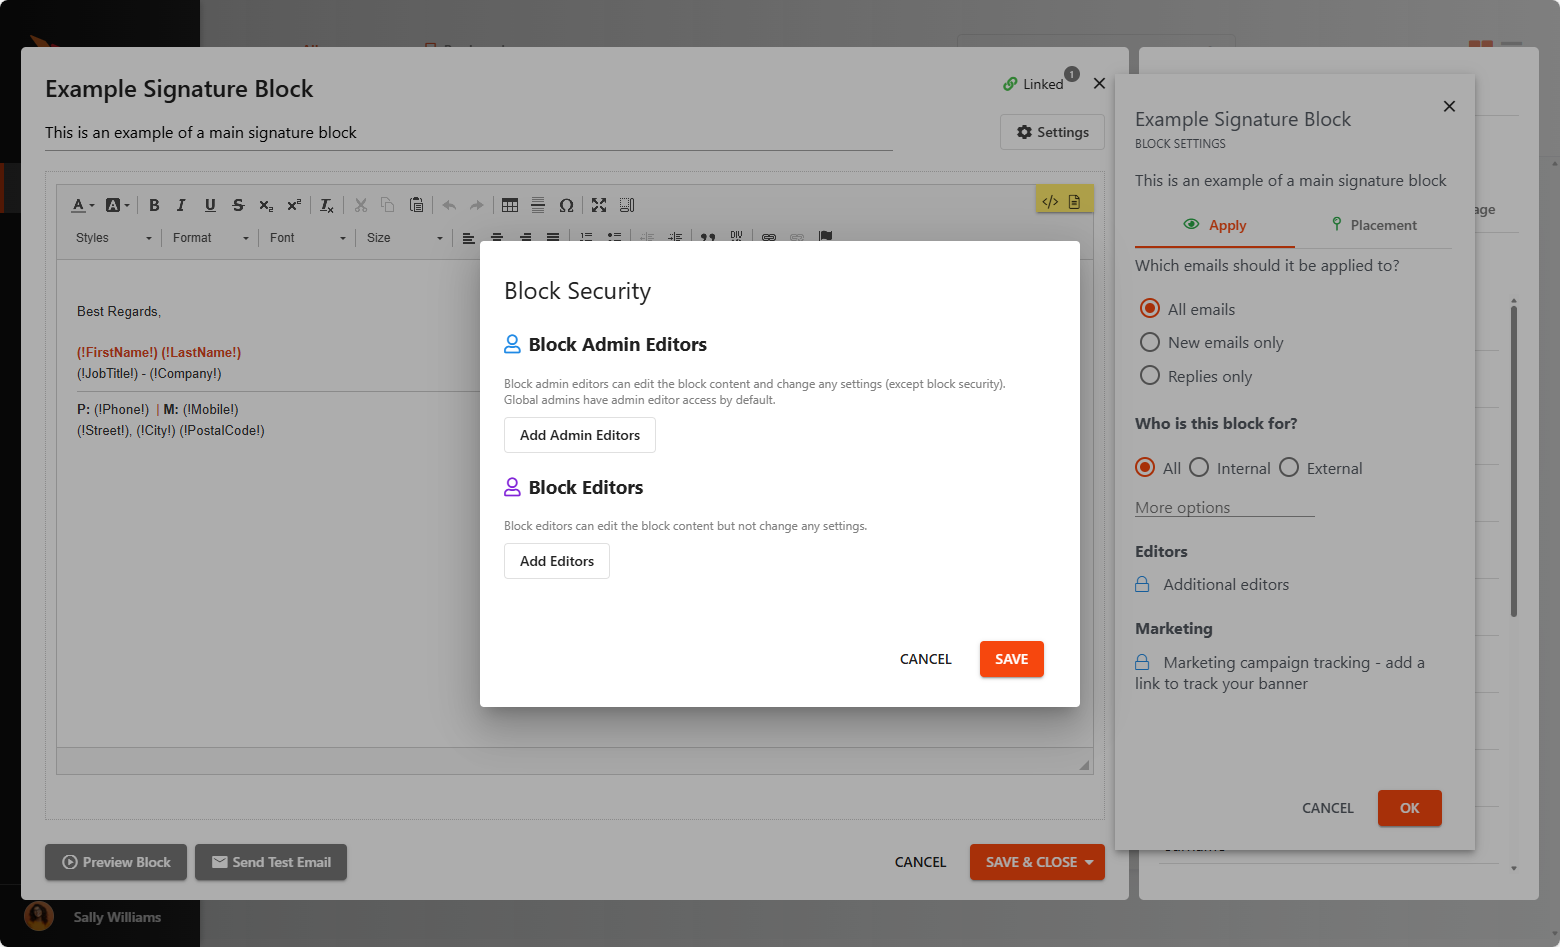The height and width of the screenshot is (947, 1560).
Task: Switch to the Placement tab
Action: 1373,225
